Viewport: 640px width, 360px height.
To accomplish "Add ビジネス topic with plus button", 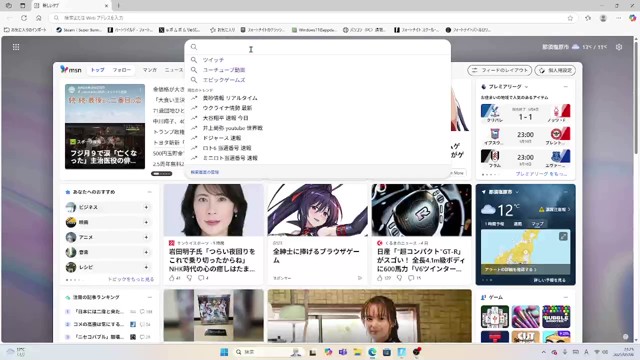I will point(146,207).
